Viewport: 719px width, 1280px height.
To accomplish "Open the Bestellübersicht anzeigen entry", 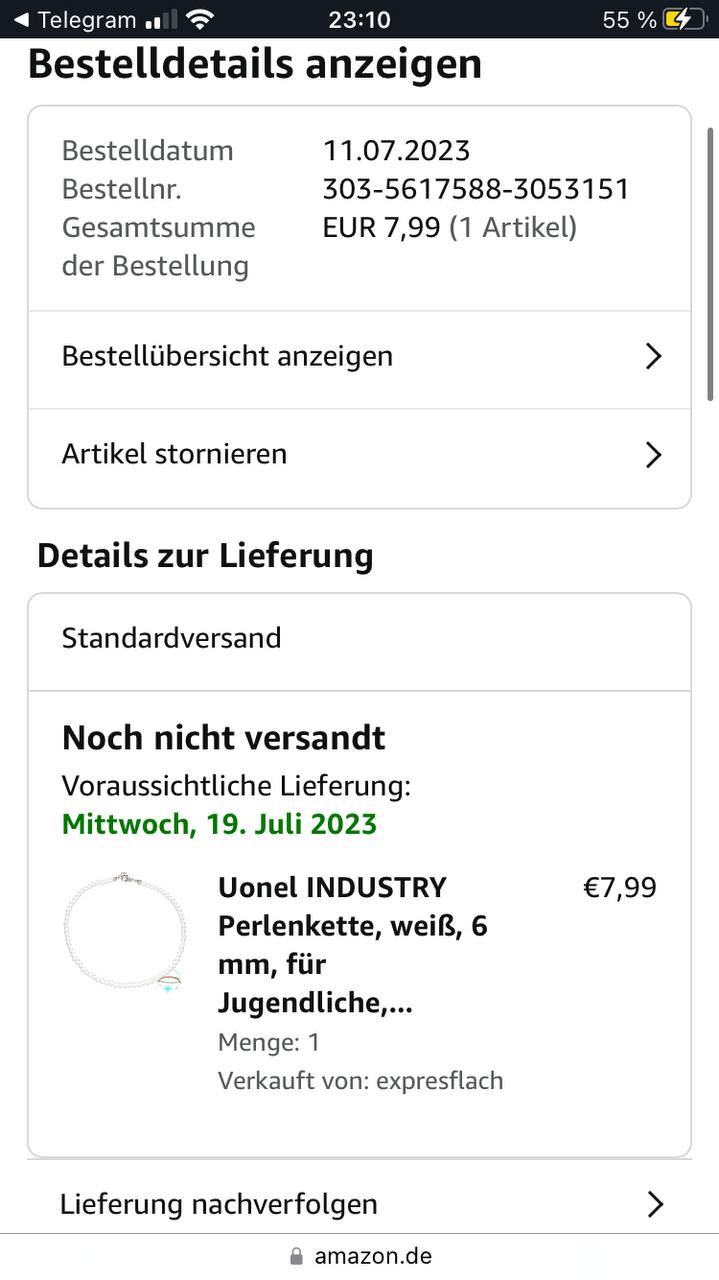I will tap(227, 356).
